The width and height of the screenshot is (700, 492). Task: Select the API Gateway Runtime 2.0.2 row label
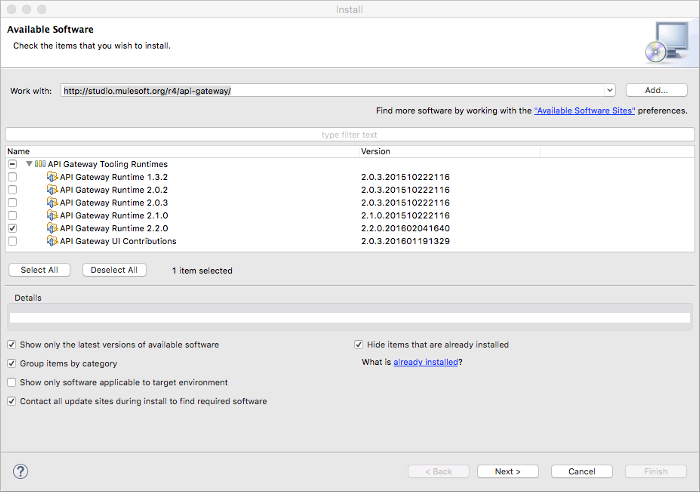(x=114, y=190)
